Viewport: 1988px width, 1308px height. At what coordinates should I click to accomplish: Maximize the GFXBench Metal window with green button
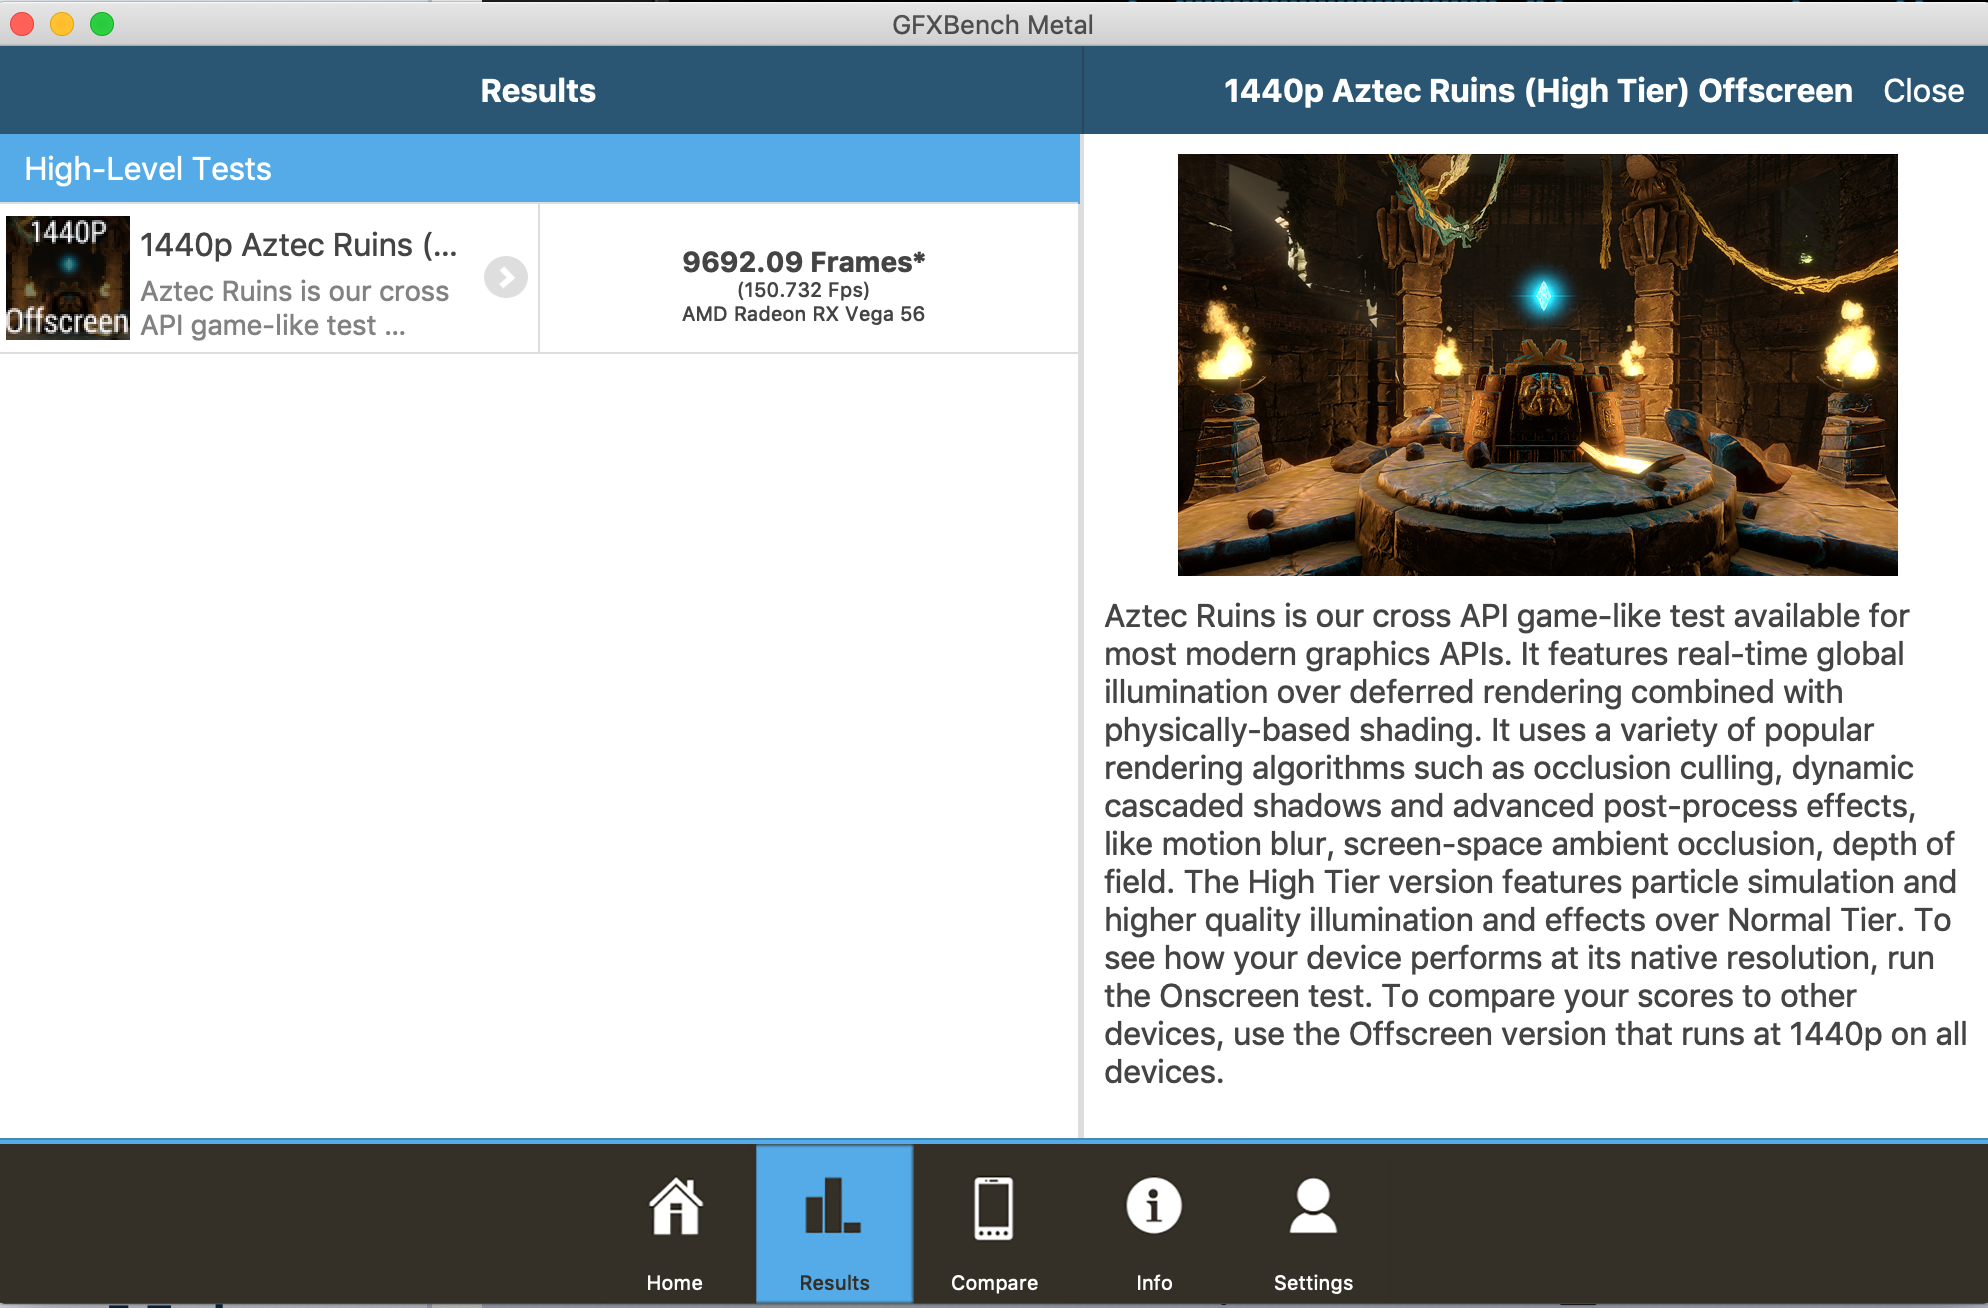(x=102, y=24)
